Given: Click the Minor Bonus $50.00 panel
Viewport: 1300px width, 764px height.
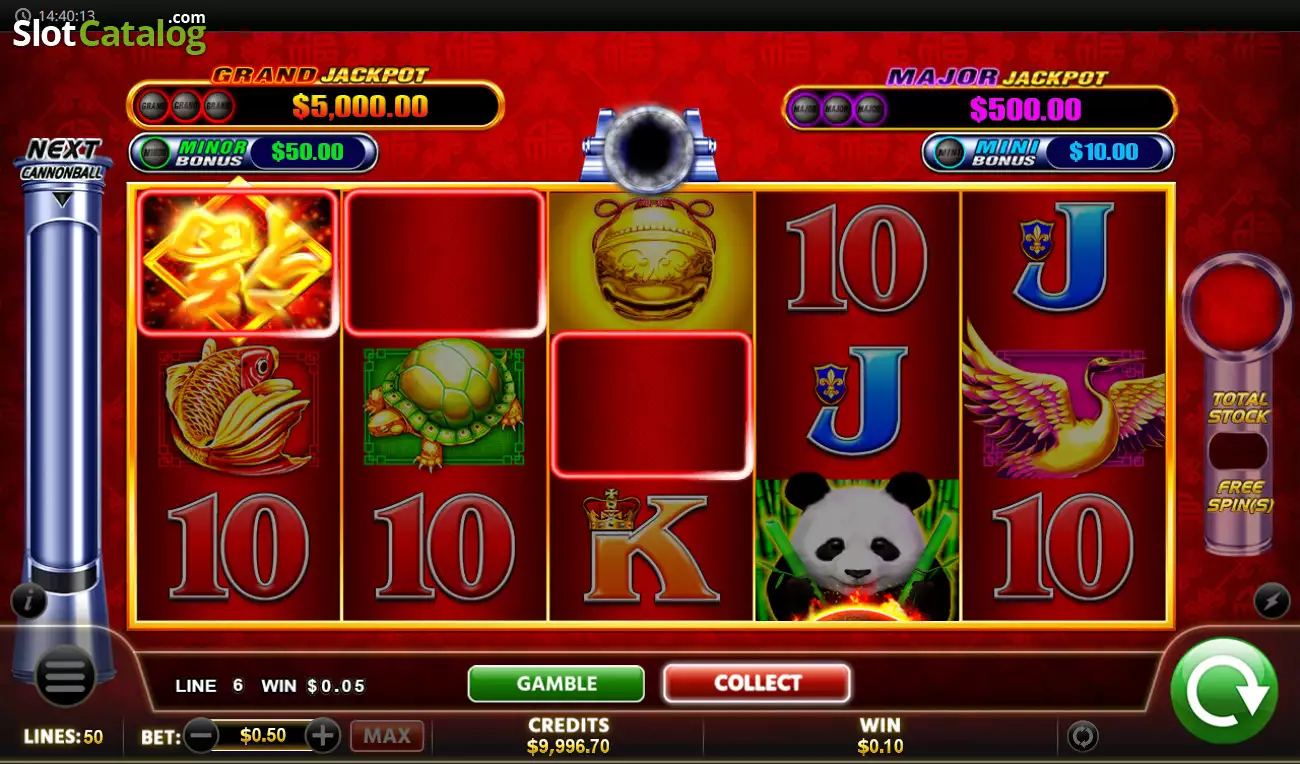Looking at the screenshot, I should [254, 152].
